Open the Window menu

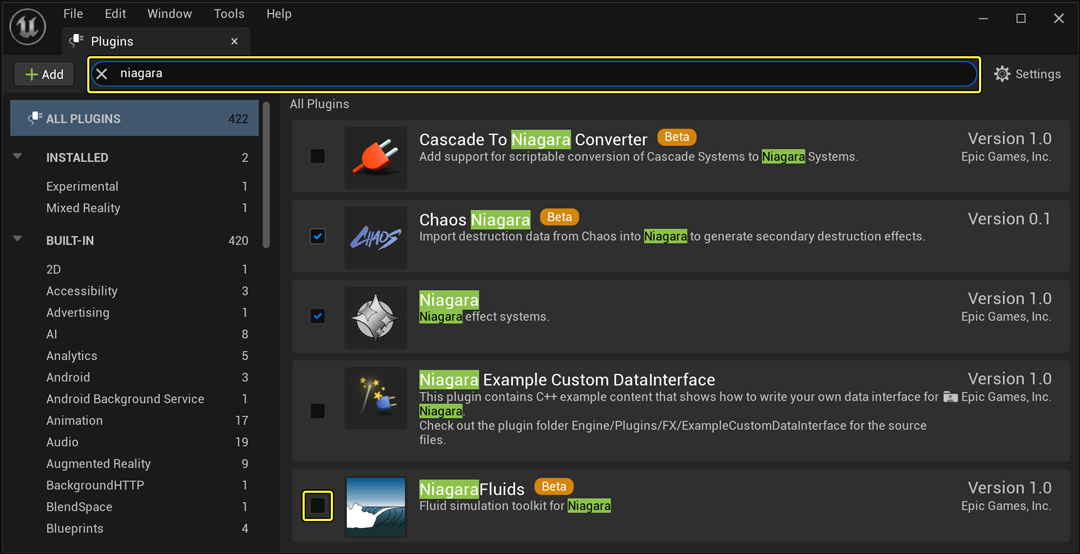(169, 14)
